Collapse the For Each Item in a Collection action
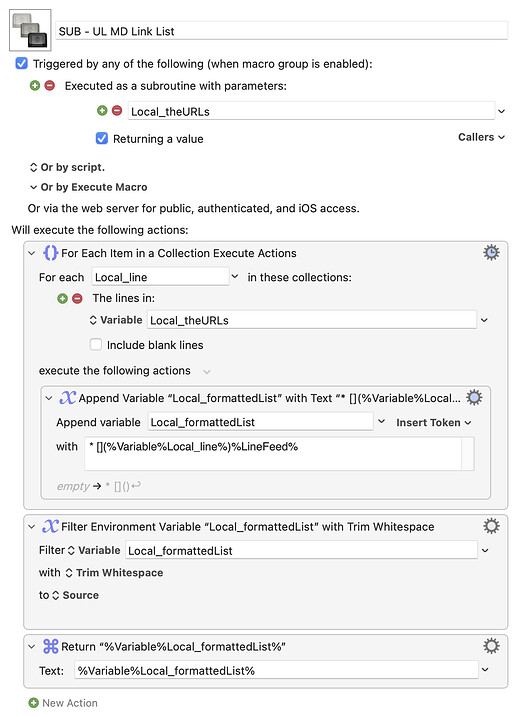This screenshot has width=517, height=717. point(32,253)
